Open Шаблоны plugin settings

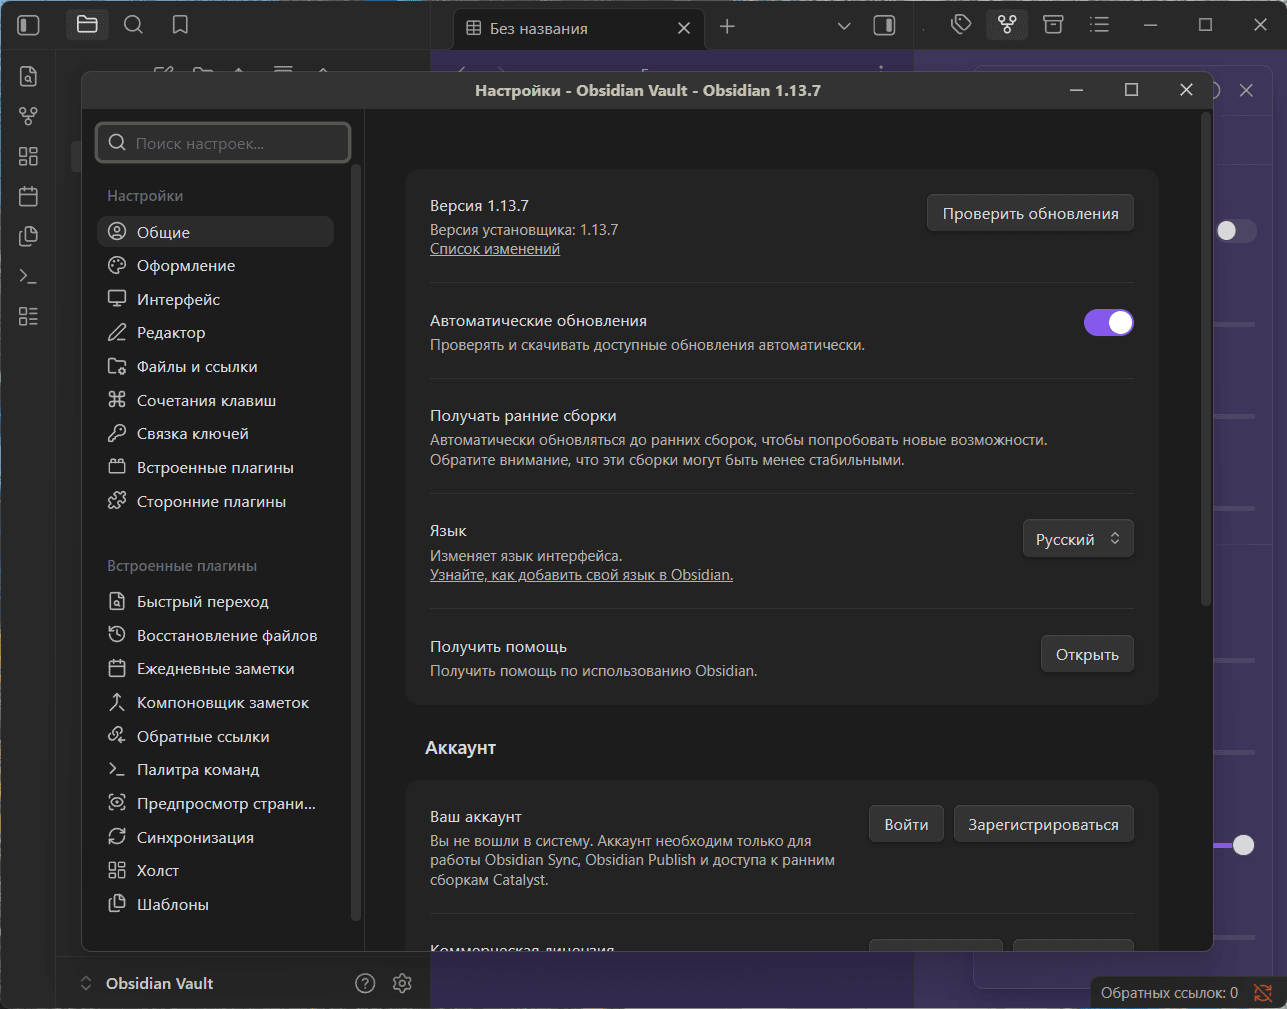click(216, 904)
